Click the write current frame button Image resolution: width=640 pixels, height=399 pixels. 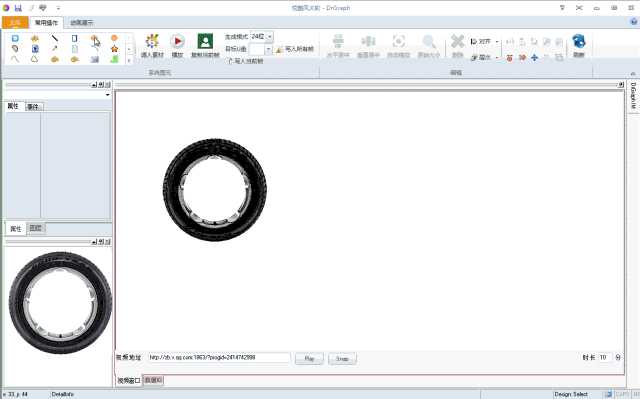[246, 61]
